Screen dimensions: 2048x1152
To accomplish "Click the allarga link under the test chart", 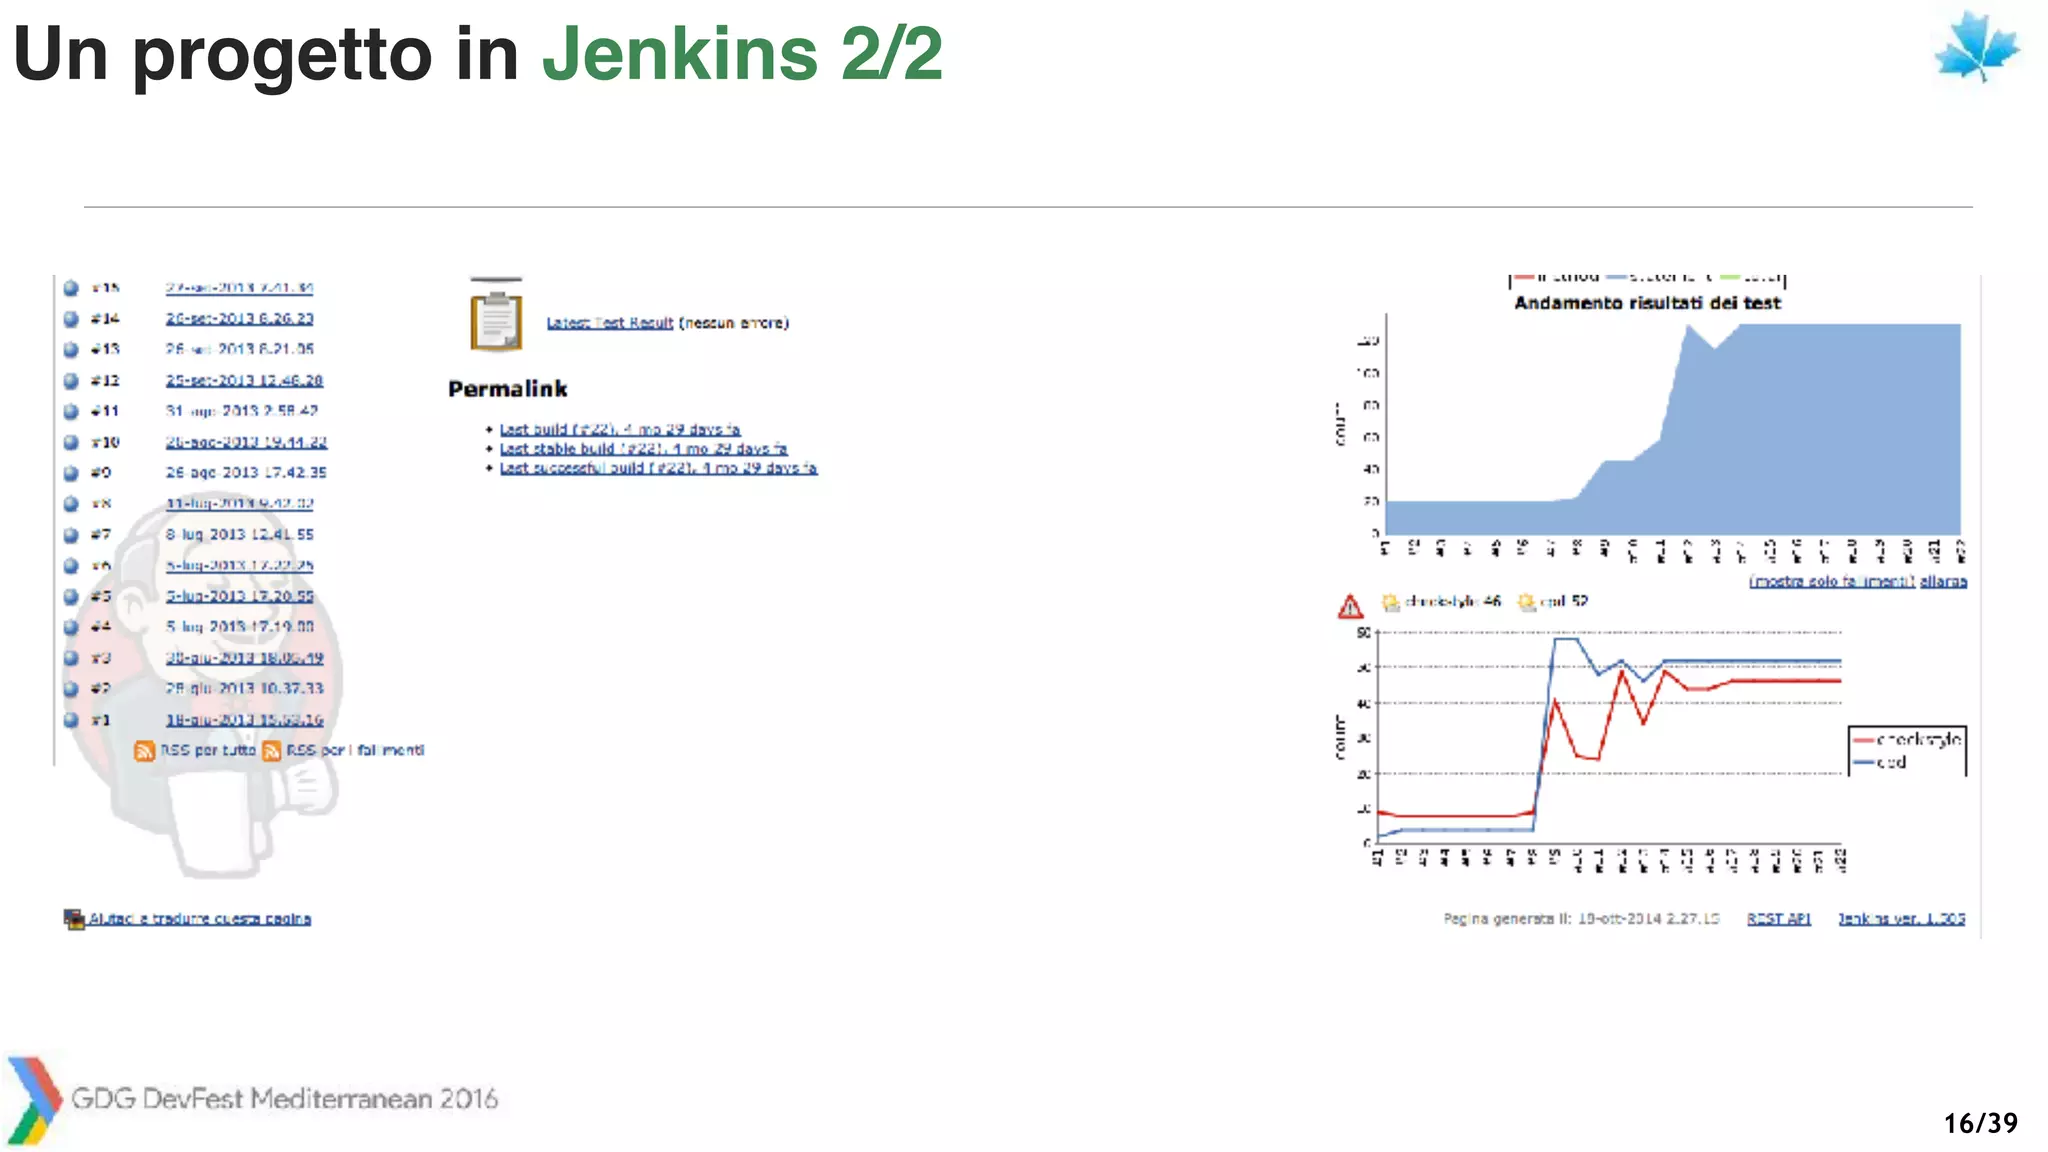I will click(1943, 581).
